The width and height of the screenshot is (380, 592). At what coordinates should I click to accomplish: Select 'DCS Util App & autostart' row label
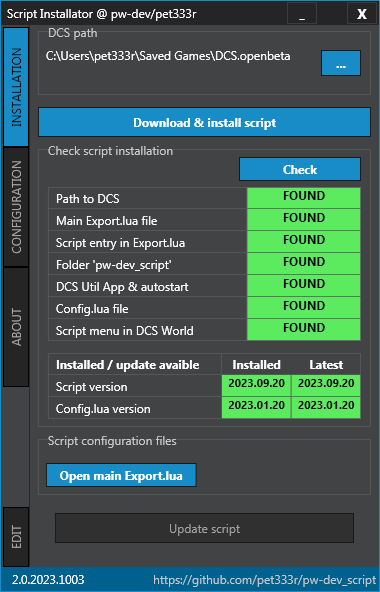click(122, 287)
